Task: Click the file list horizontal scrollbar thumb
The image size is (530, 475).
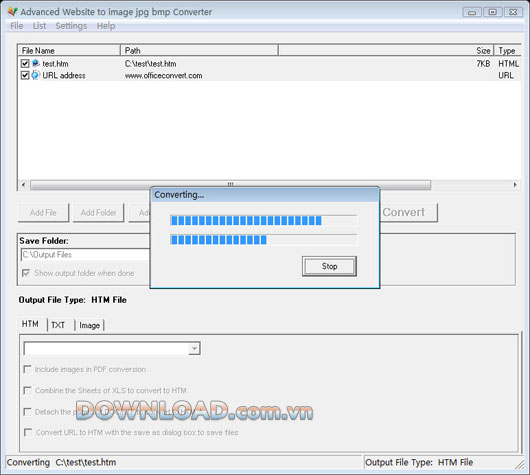Action: (x=231, y=185)
